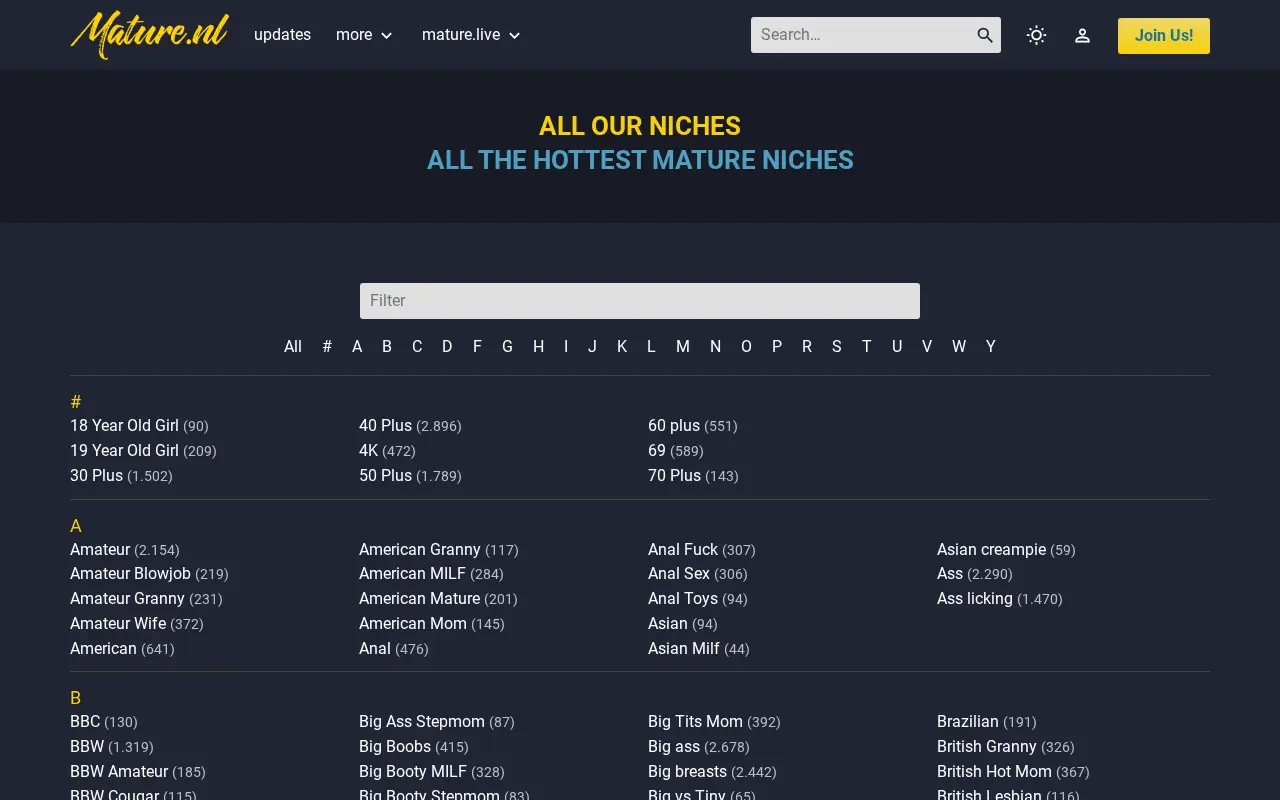Viewport: 1280px width, 800px height.
Task: Choose letter 'C' in the alphabet bar
Action: pos(417,347)
